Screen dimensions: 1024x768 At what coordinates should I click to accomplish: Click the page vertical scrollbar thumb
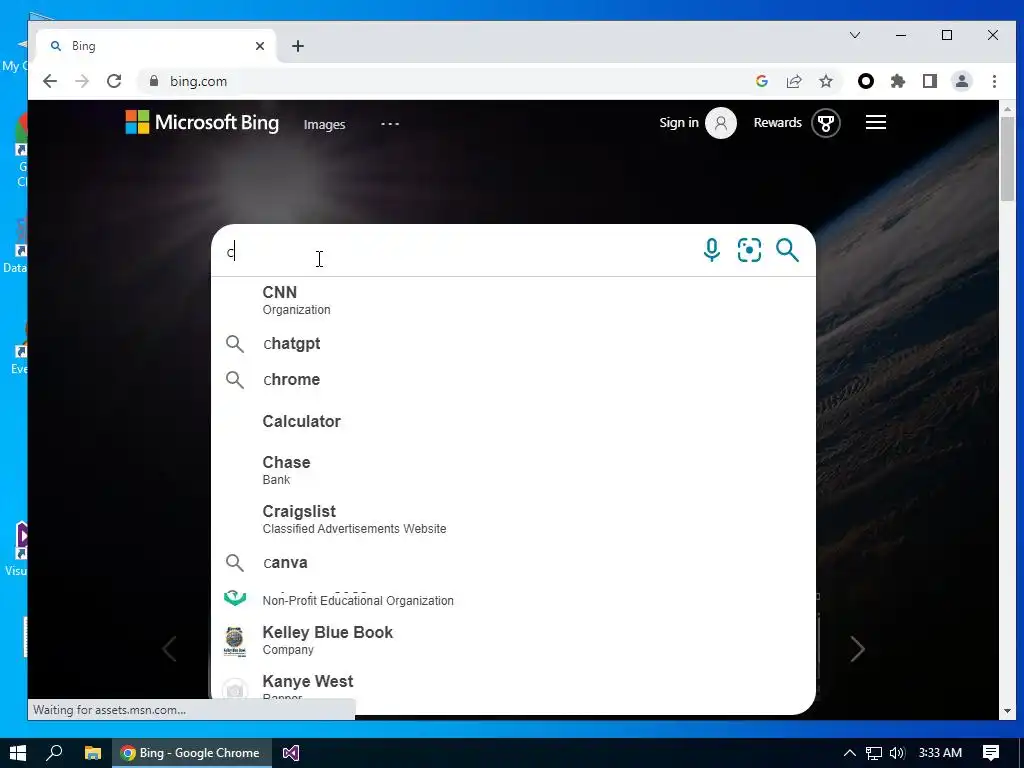[x=1007, y=159]
